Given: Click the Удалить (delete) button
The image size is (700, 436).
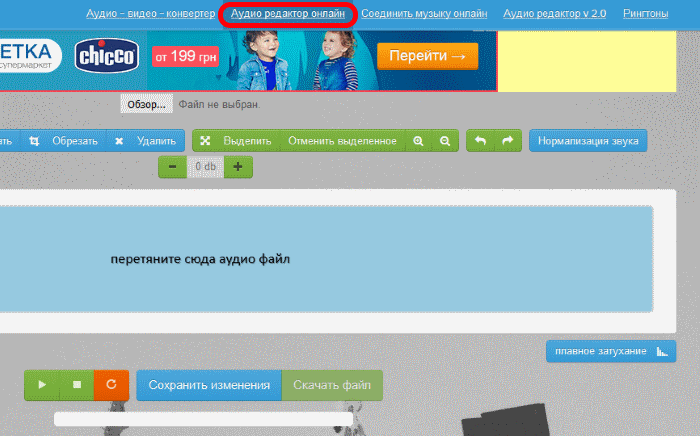Looking at the screenshot, I should [x=146, y=141].
